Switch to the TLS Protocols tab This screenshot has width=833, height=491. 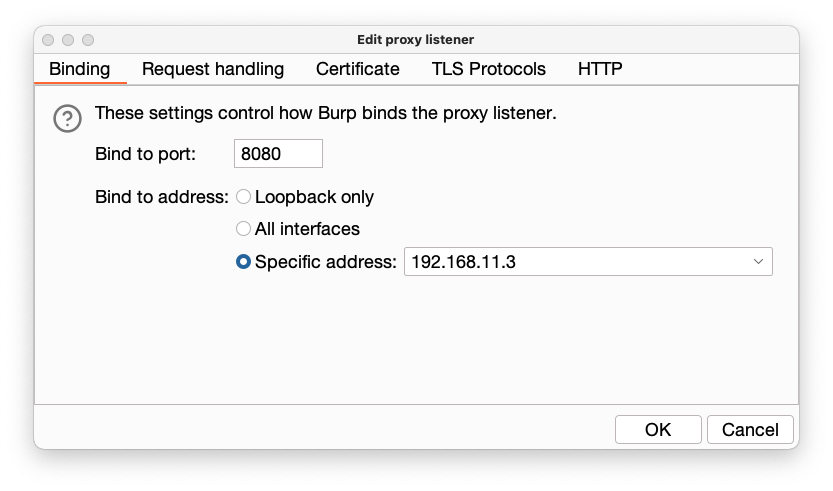point(489,69)
